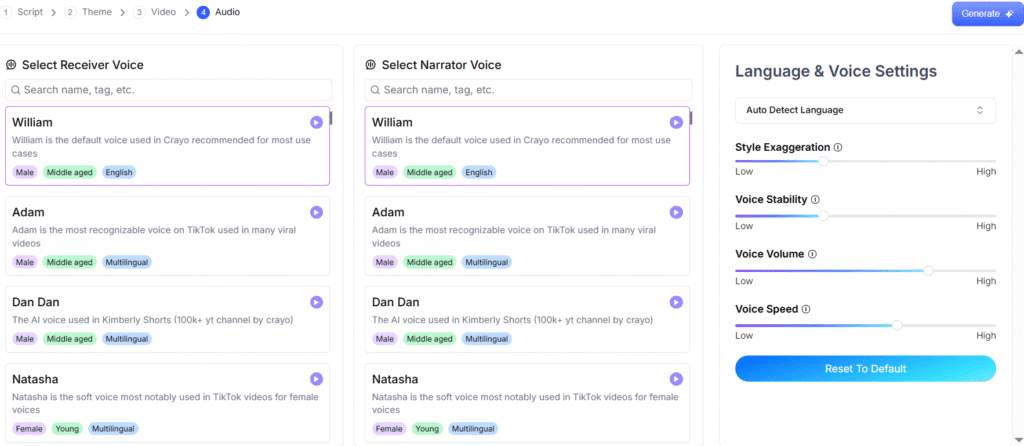Adjust the Voice Volume slider handle
This screenshot has width=1024, height=446.
pyautogui.click(x=928, y=270)
